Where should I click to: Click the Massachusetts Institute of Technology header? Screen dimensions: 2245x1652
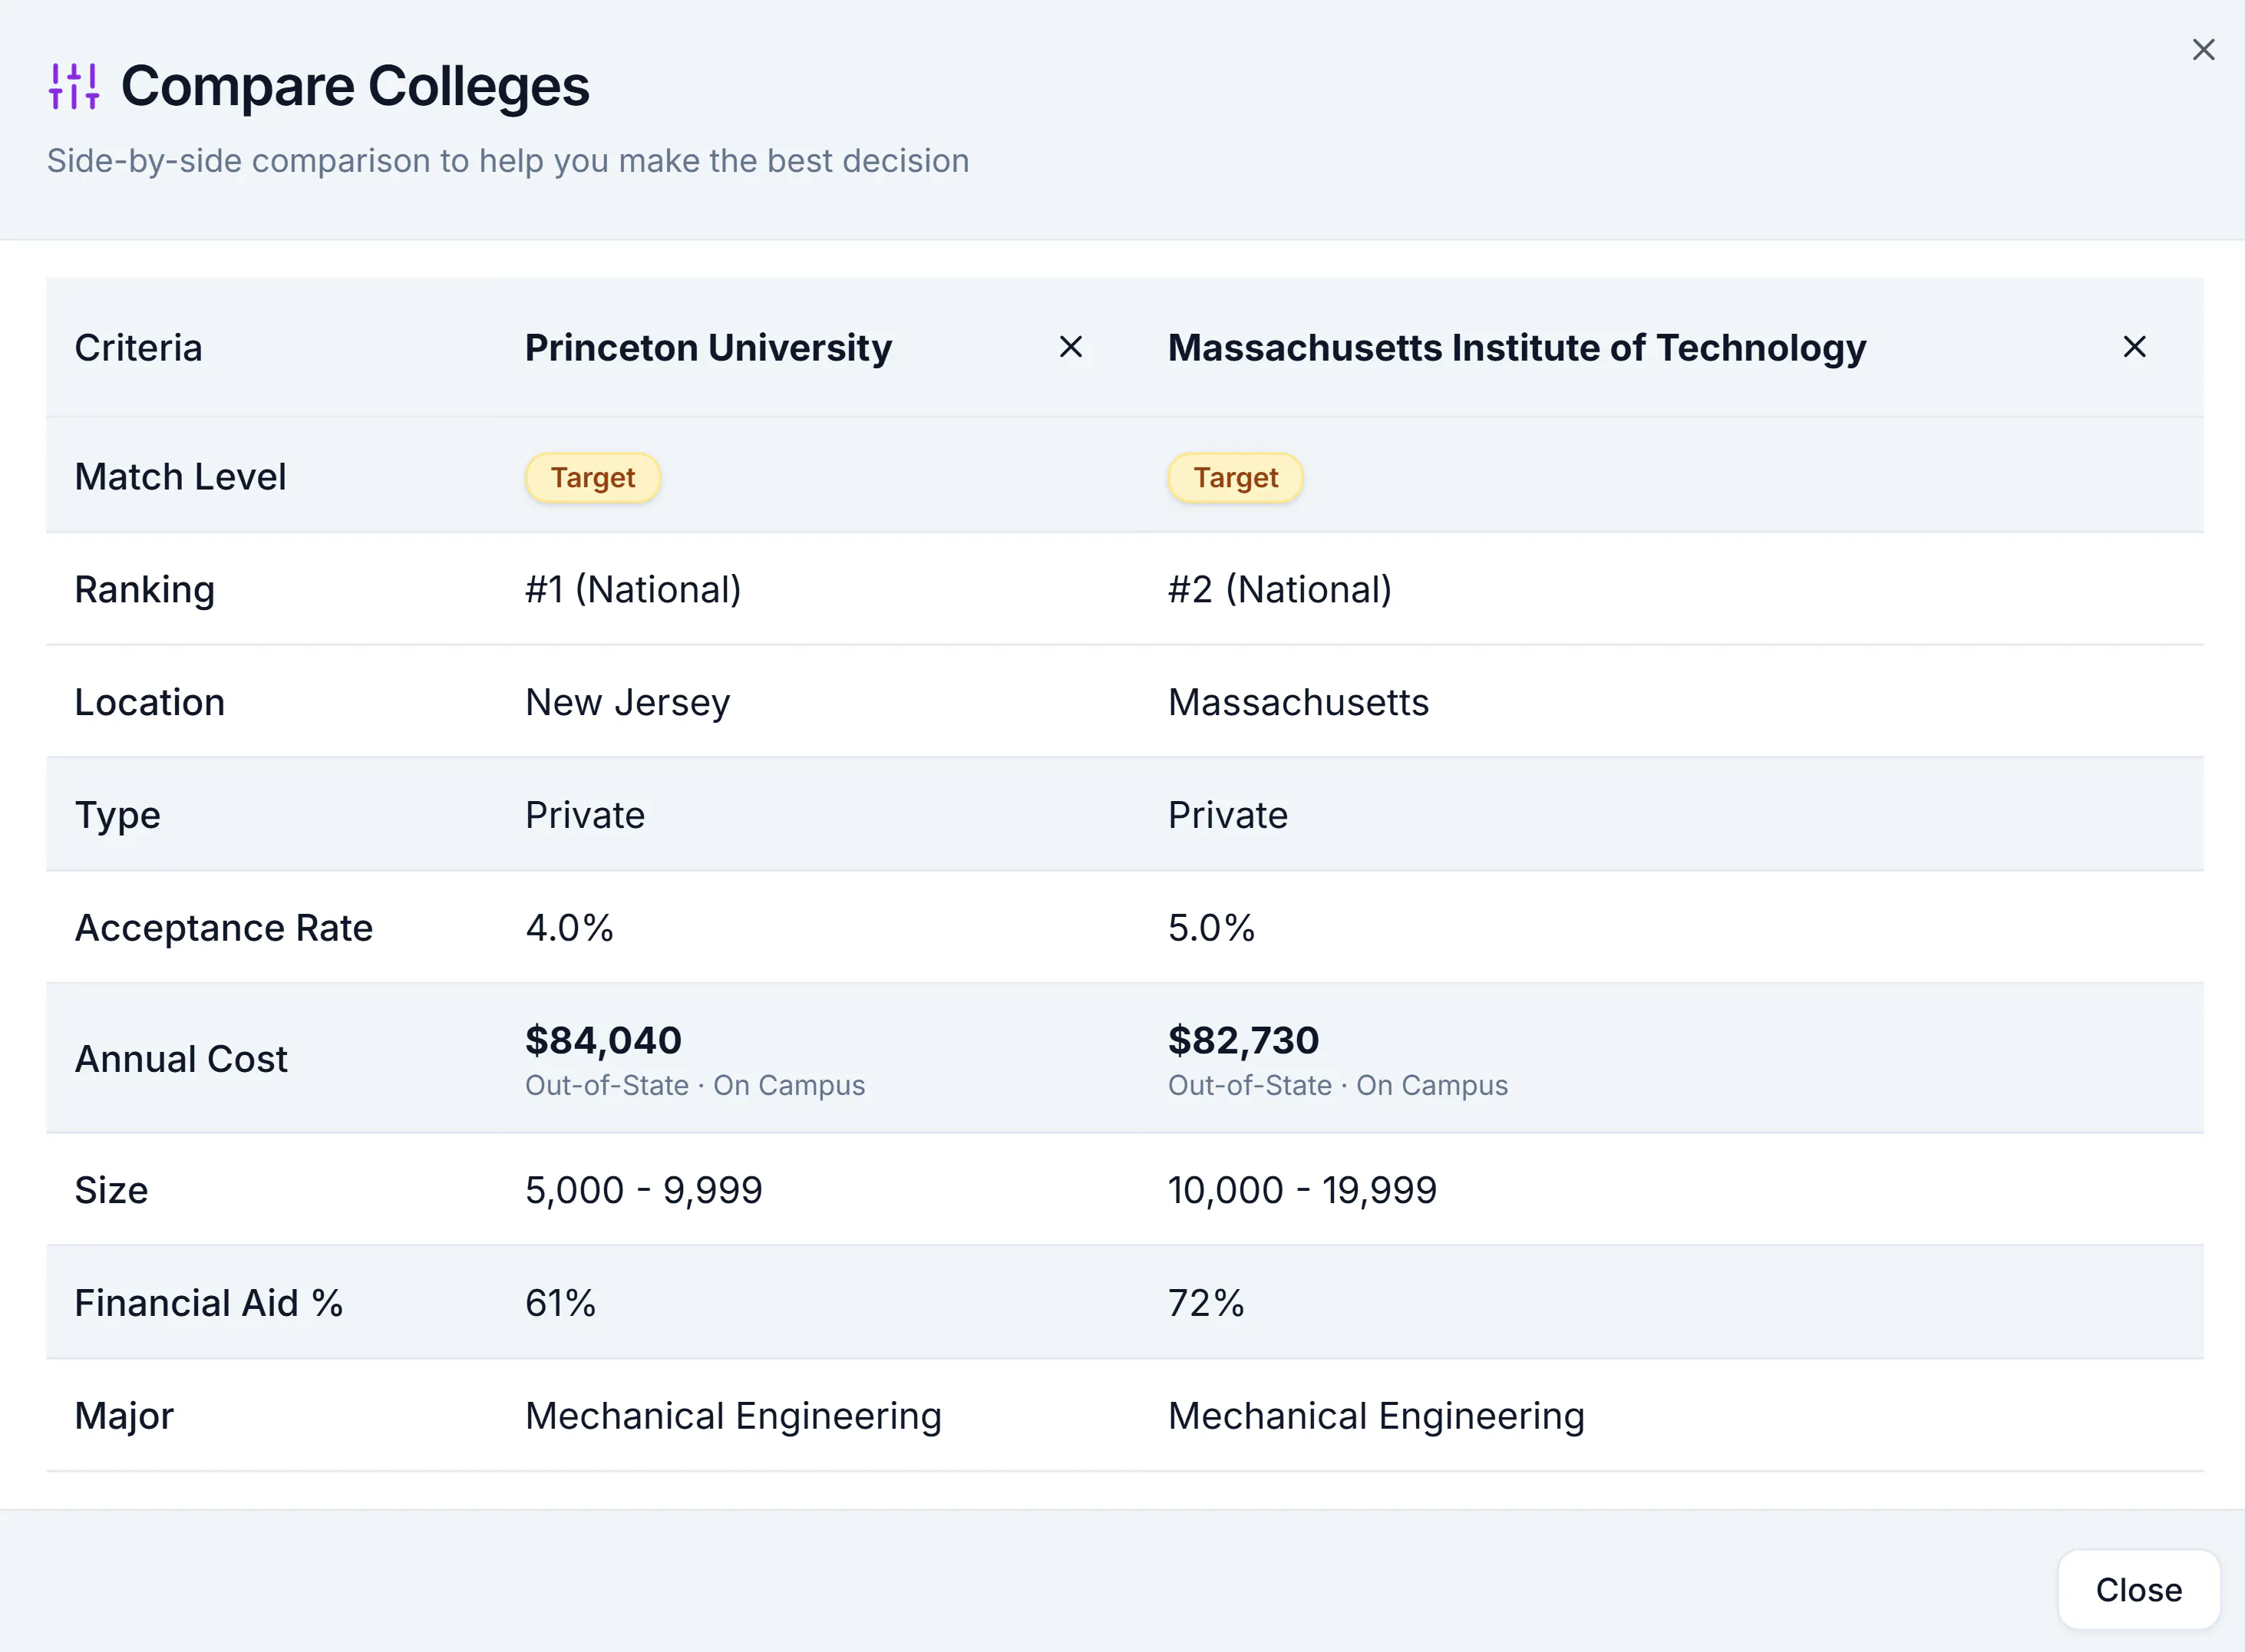point(1517,348)
